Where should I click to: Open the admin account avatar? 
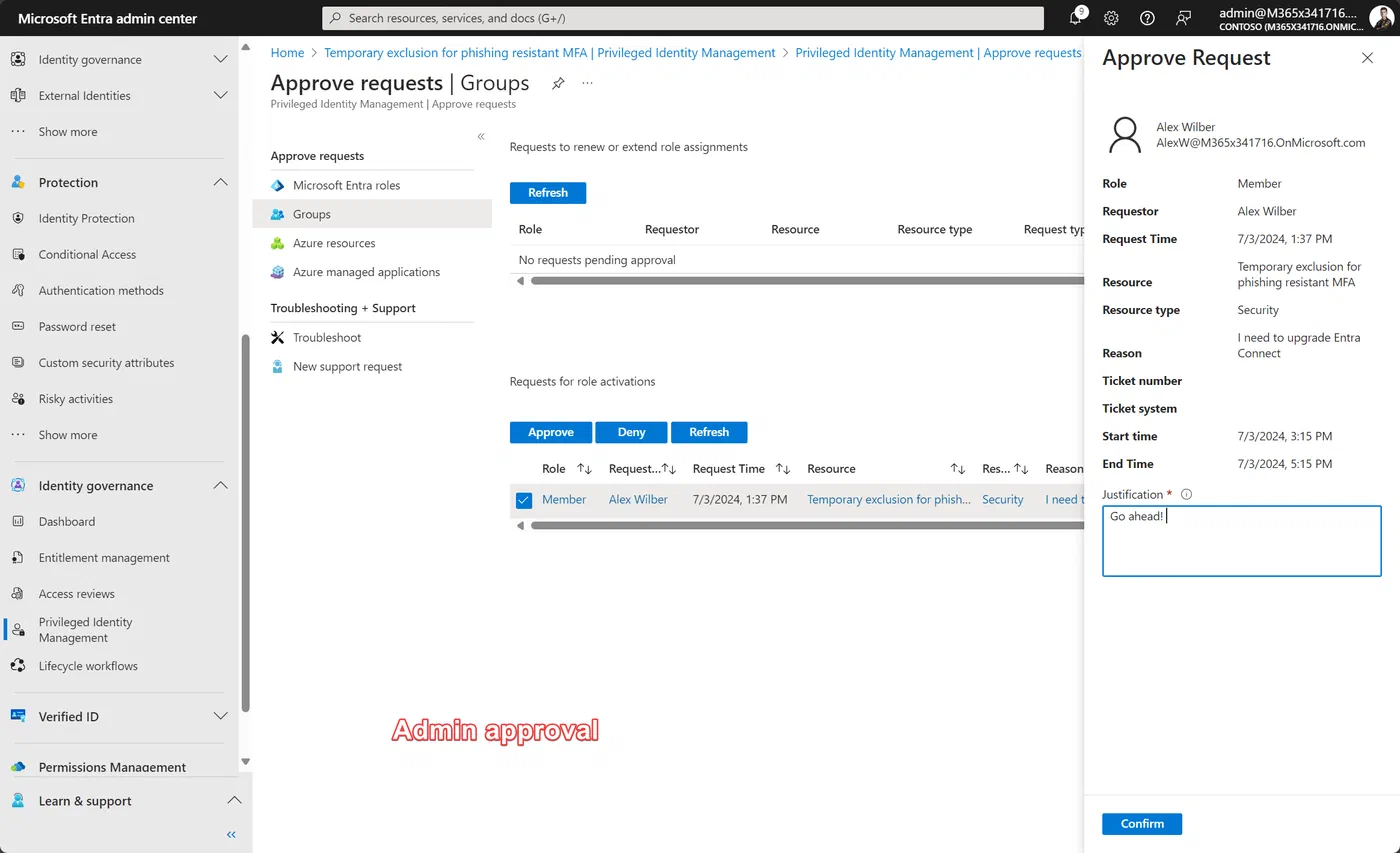tap(1381, 18)
